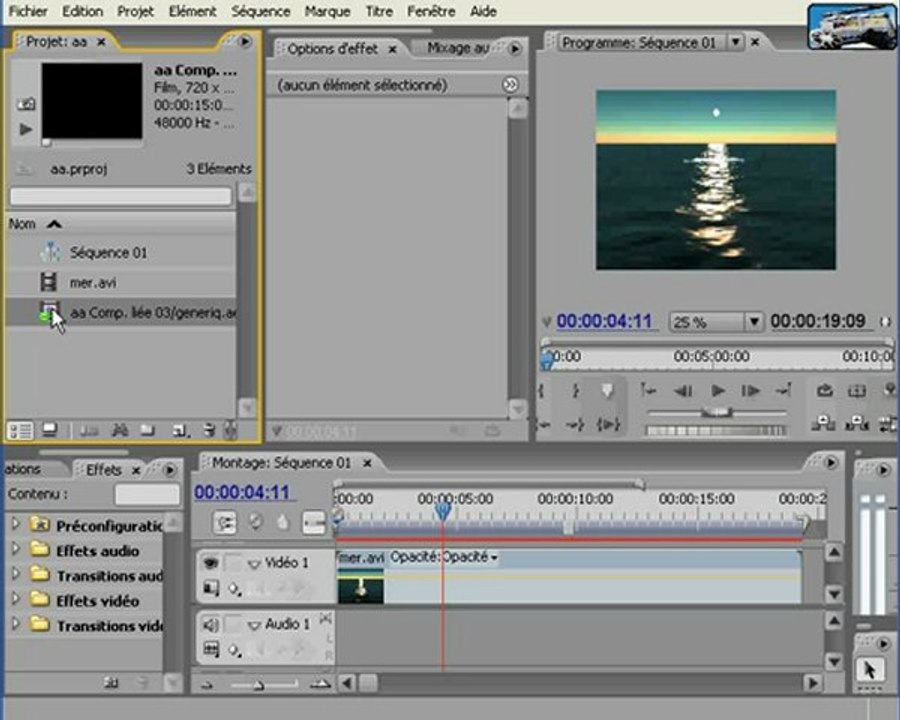Click the Program monitor jog wheel
The height and width of the screenshot is (720, 900).
[716, 431]
